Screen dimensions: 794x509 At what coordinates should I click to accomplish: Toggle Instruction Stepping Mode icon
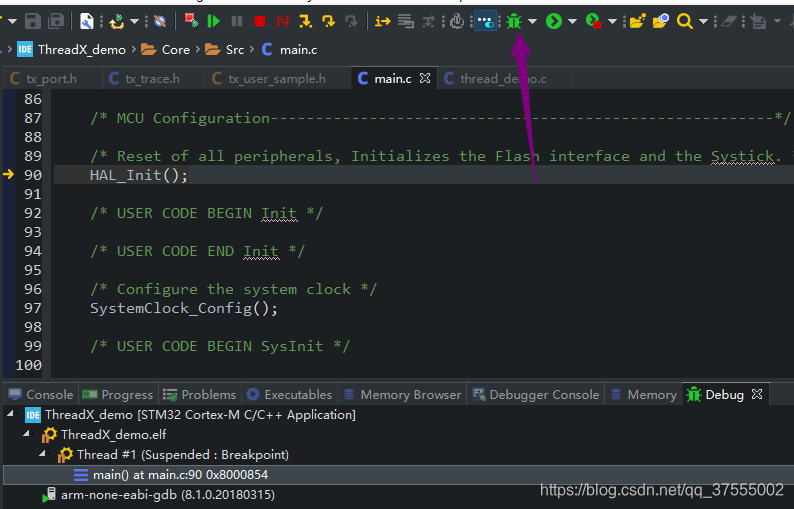[x=383, y=21]
